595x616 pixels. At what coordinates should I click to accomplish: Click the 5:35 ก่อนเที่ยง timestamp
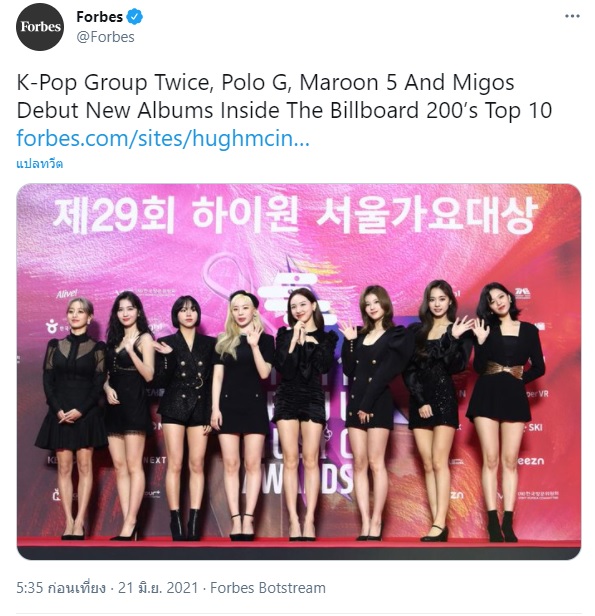[x=61, y=588]
